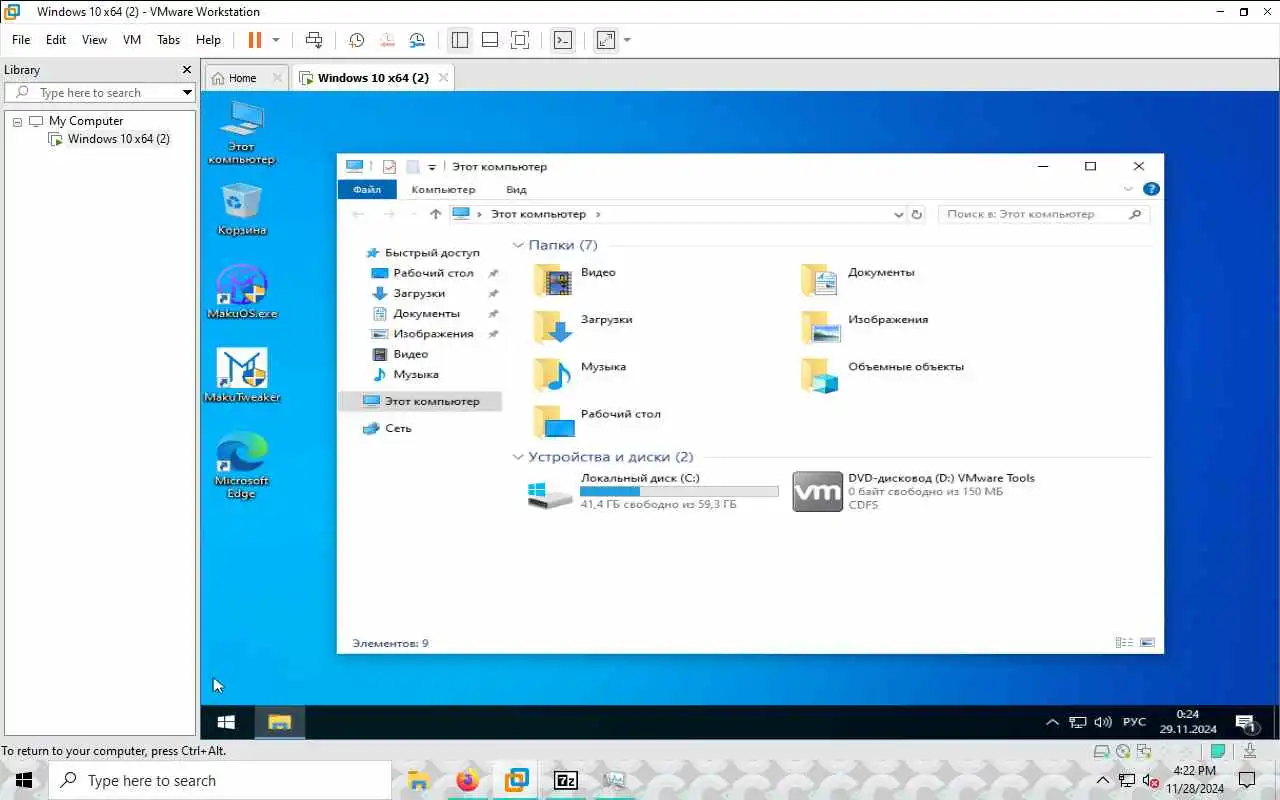Select the Объемные объекты folder
Viewport: 1280px width, 800px height.
[x=883, y=374]
